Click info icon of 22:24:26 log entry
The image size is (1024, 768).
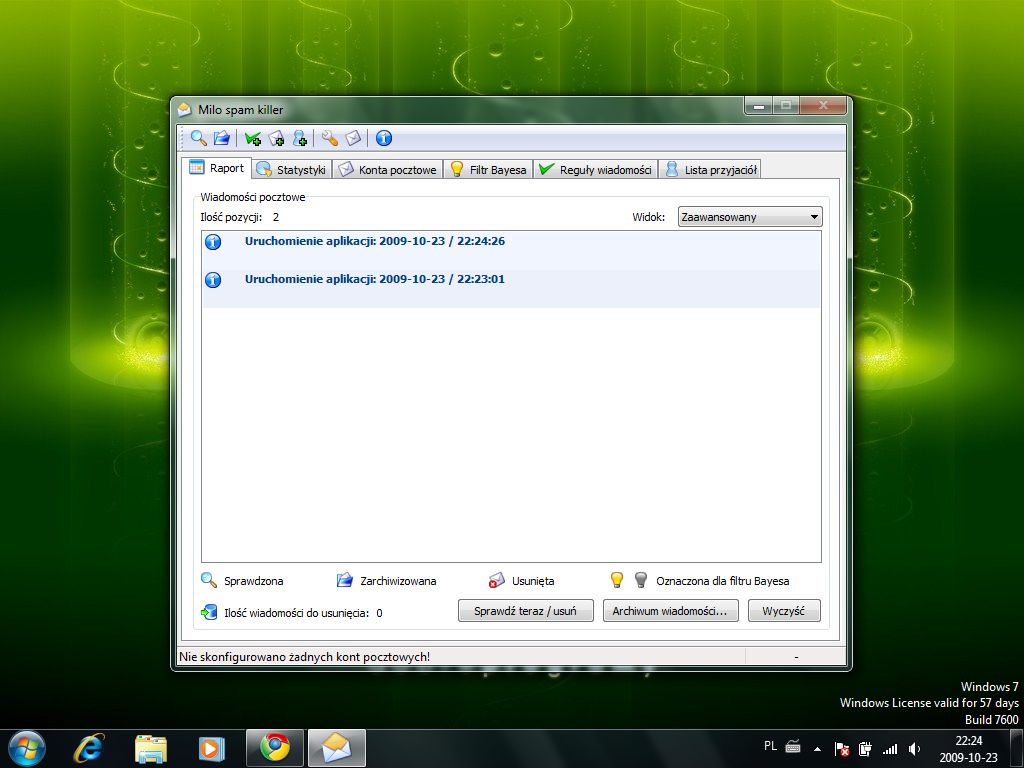213,242
